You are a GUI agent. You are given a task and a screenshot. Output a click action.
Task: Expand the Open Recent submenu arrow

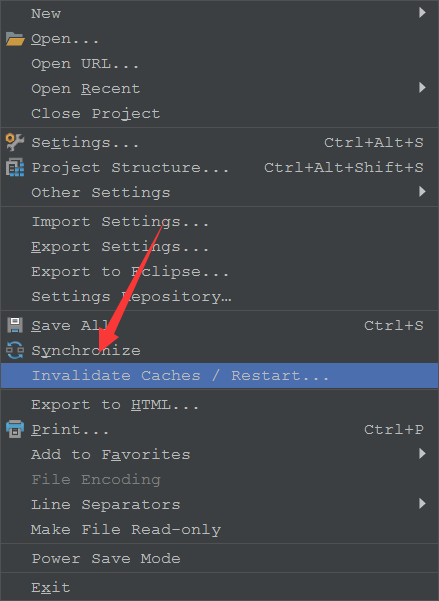click(x=422, y=88)
